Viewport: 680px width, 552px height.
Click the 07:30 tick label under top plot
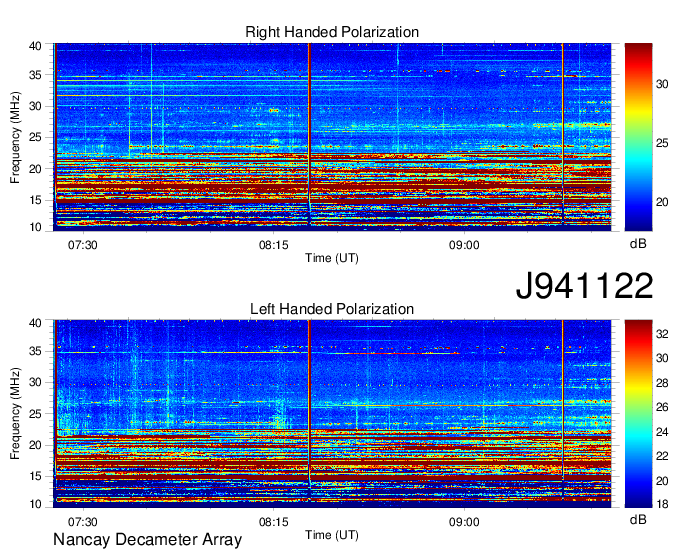tap(82, 245)
